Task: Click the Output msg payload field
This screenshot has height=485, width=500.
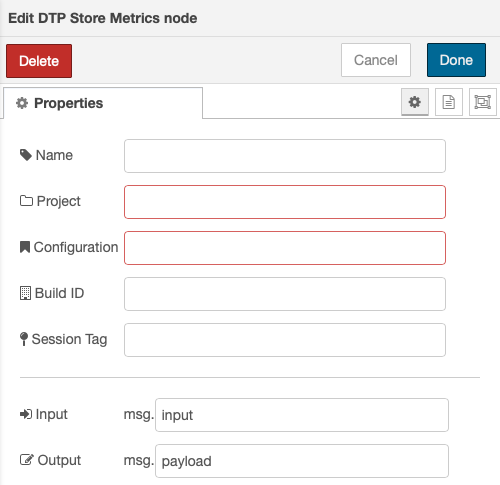Action: click(x=302, y=461)
